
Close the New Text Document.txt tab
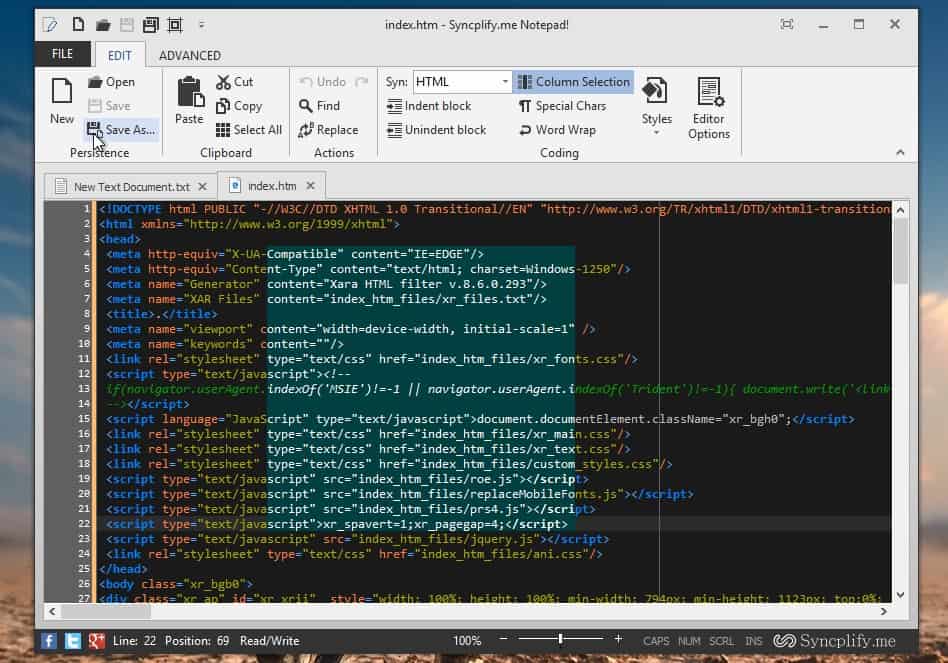(x=203, y=187)
